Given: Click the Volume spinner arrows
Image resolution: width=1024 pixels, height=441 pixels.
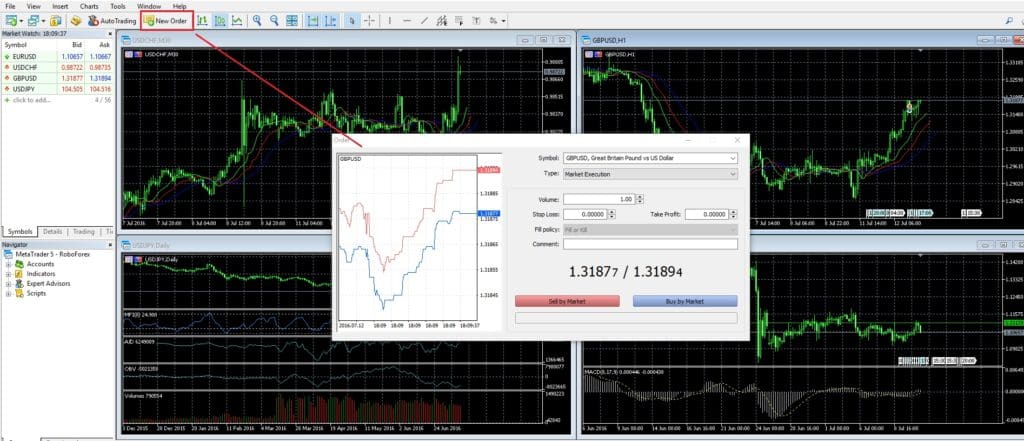Looking at the screenshot, I should tap(639, 199).
